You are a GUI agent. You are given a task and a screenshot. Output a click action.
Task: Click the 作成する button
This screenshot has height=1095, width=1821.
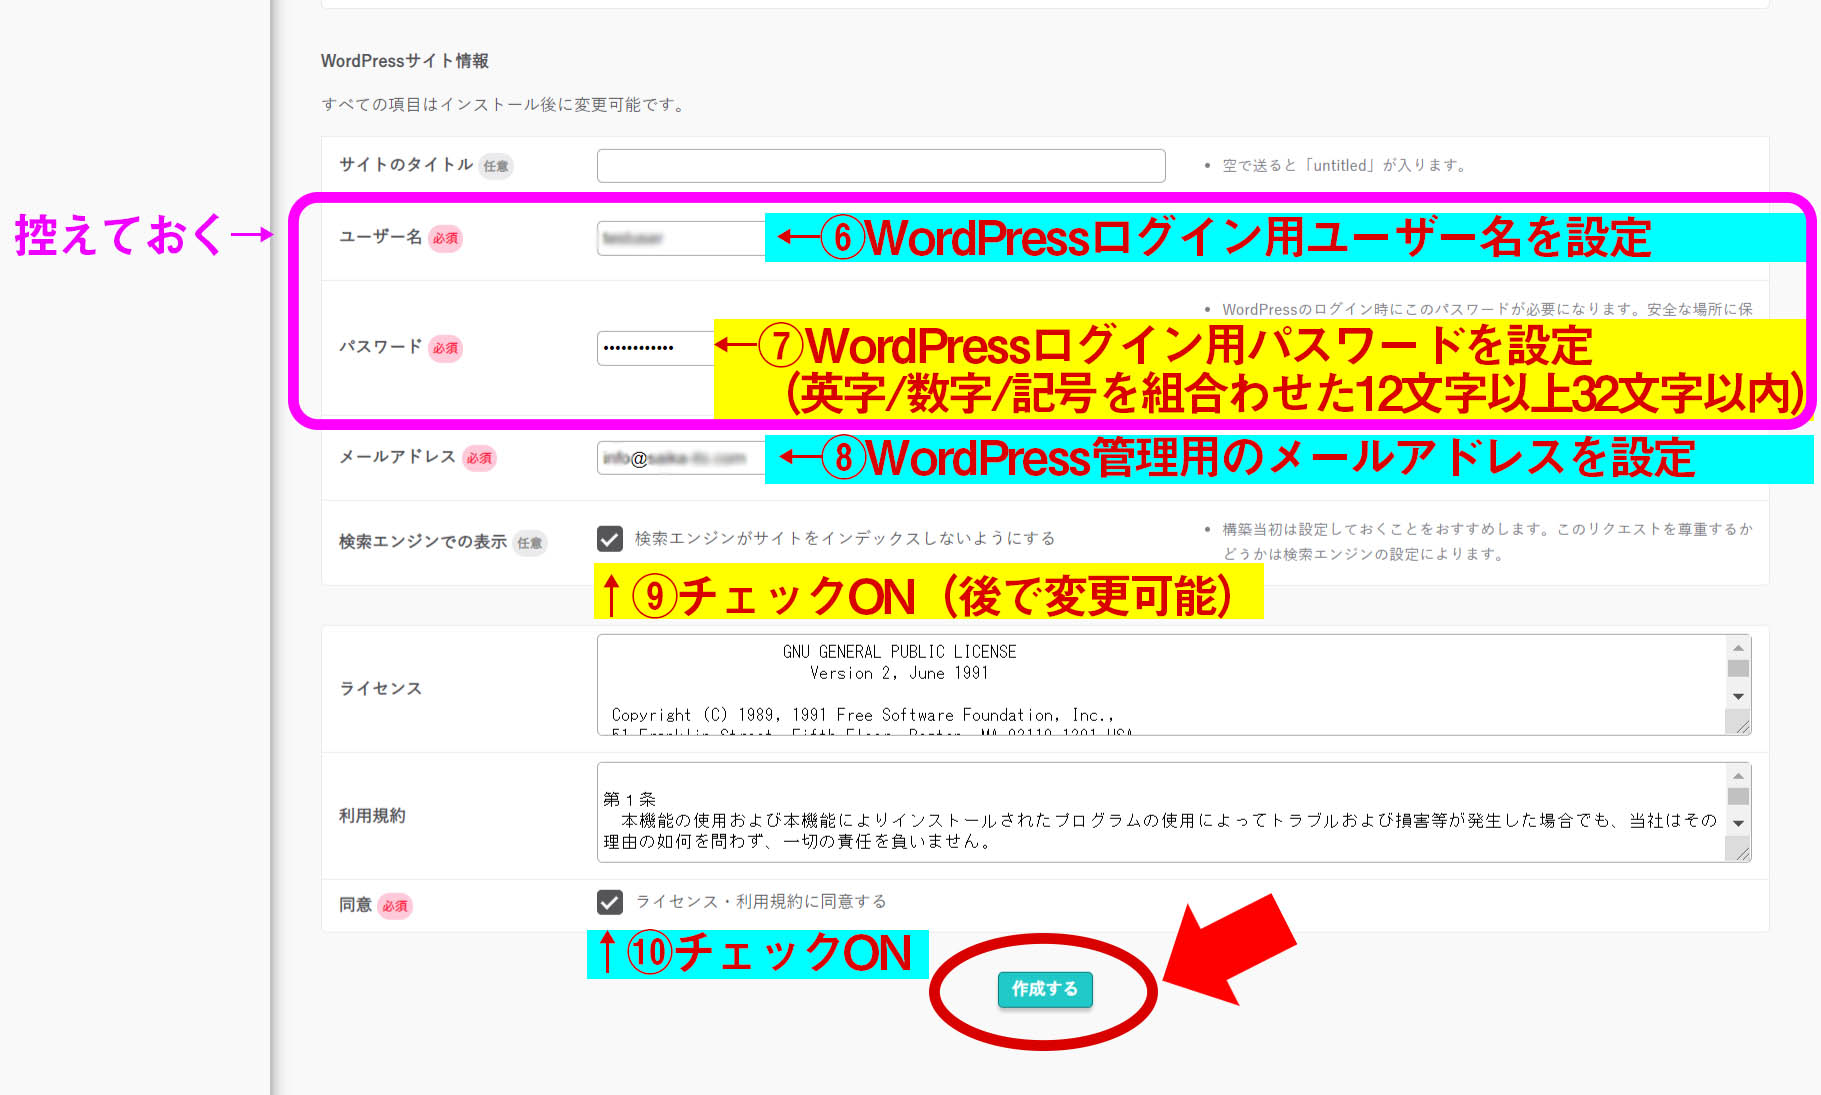click(1045, 989)
